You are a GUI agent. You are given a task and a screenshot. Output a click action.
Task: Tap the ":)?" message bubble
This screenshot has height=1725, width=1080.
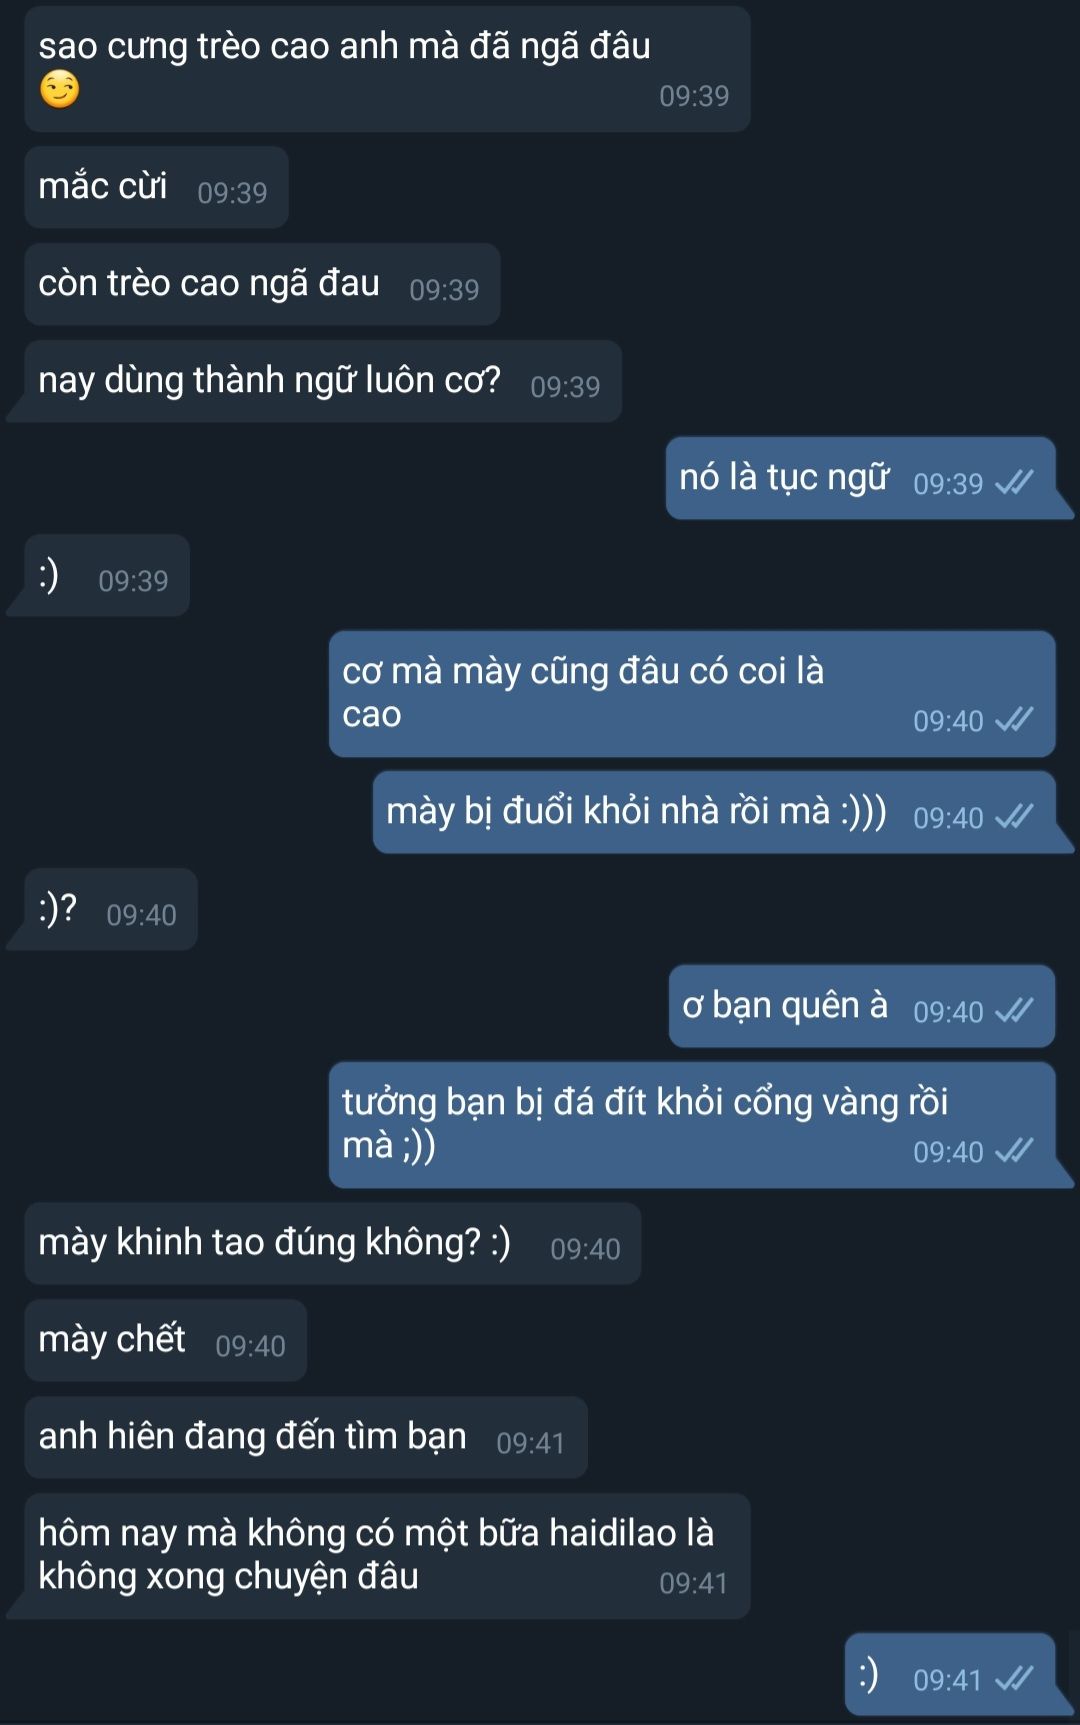click(x=111, y=909)
